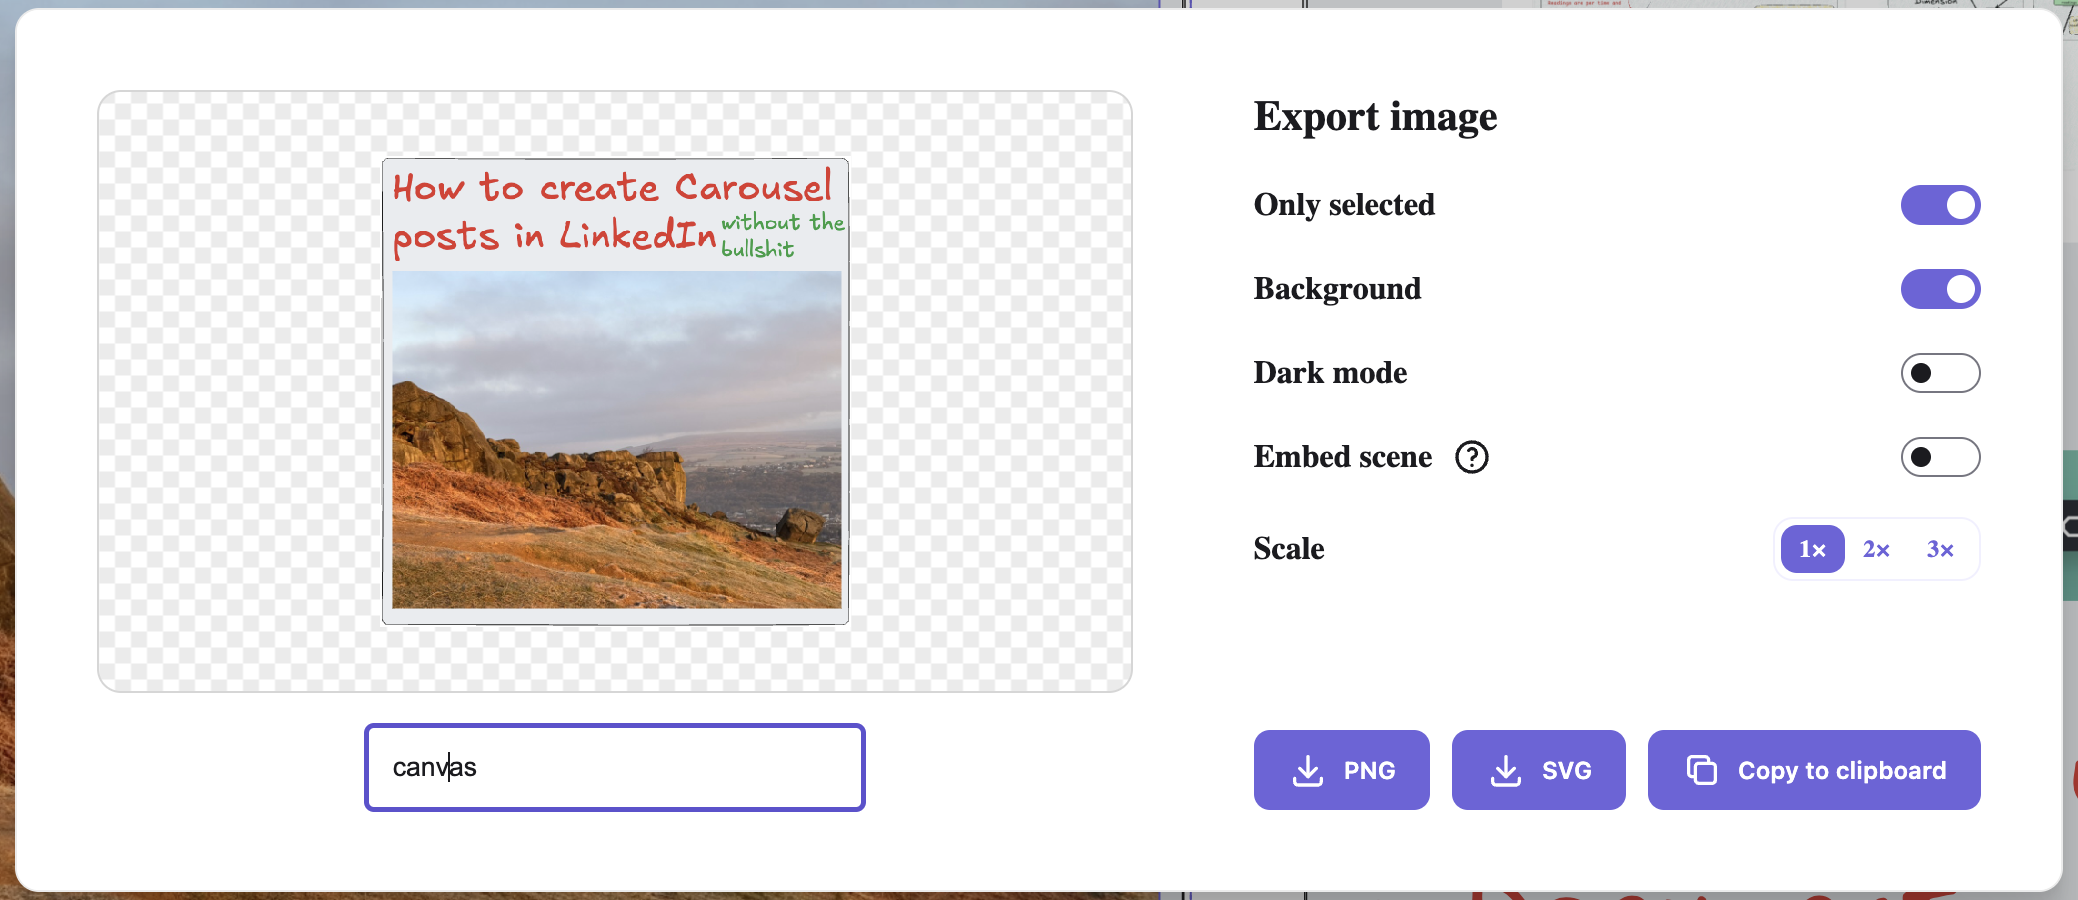Click the Export image heading
The height and width of the screenshot is (900, 2078).
tap(1375, 117)
